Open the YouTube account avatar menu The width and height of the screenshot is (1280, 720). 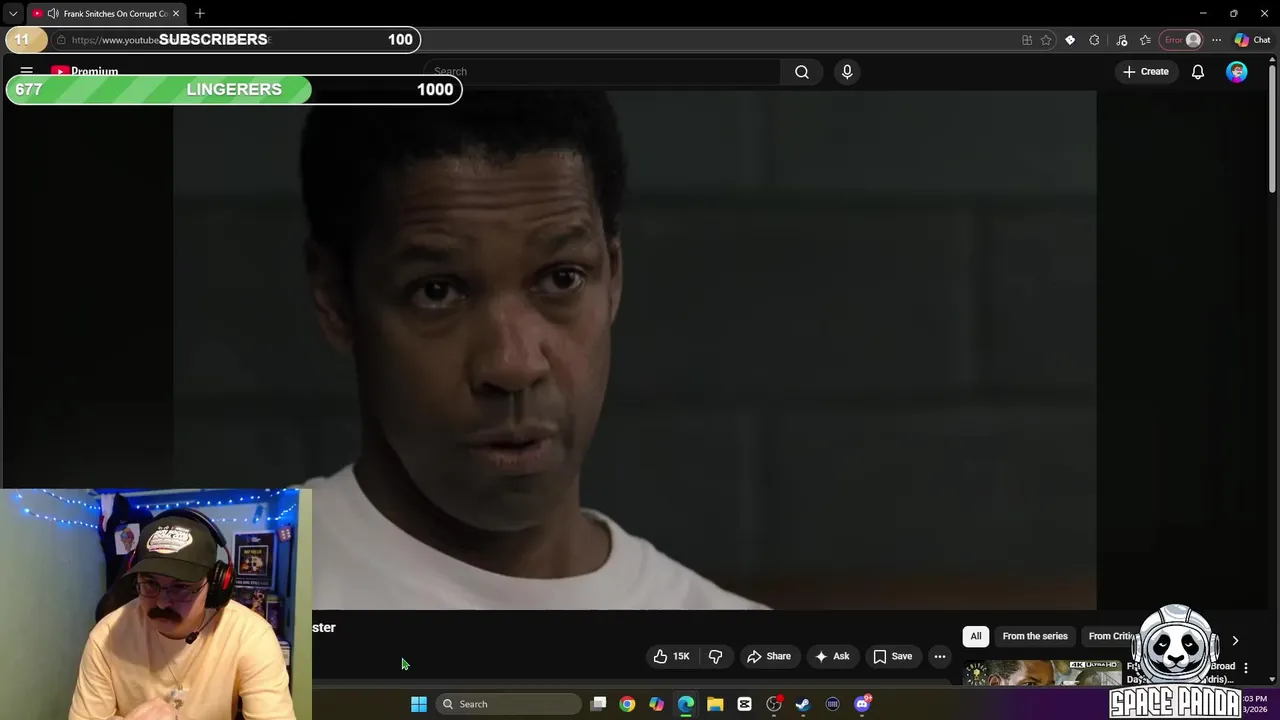[x=1237, y=72]
